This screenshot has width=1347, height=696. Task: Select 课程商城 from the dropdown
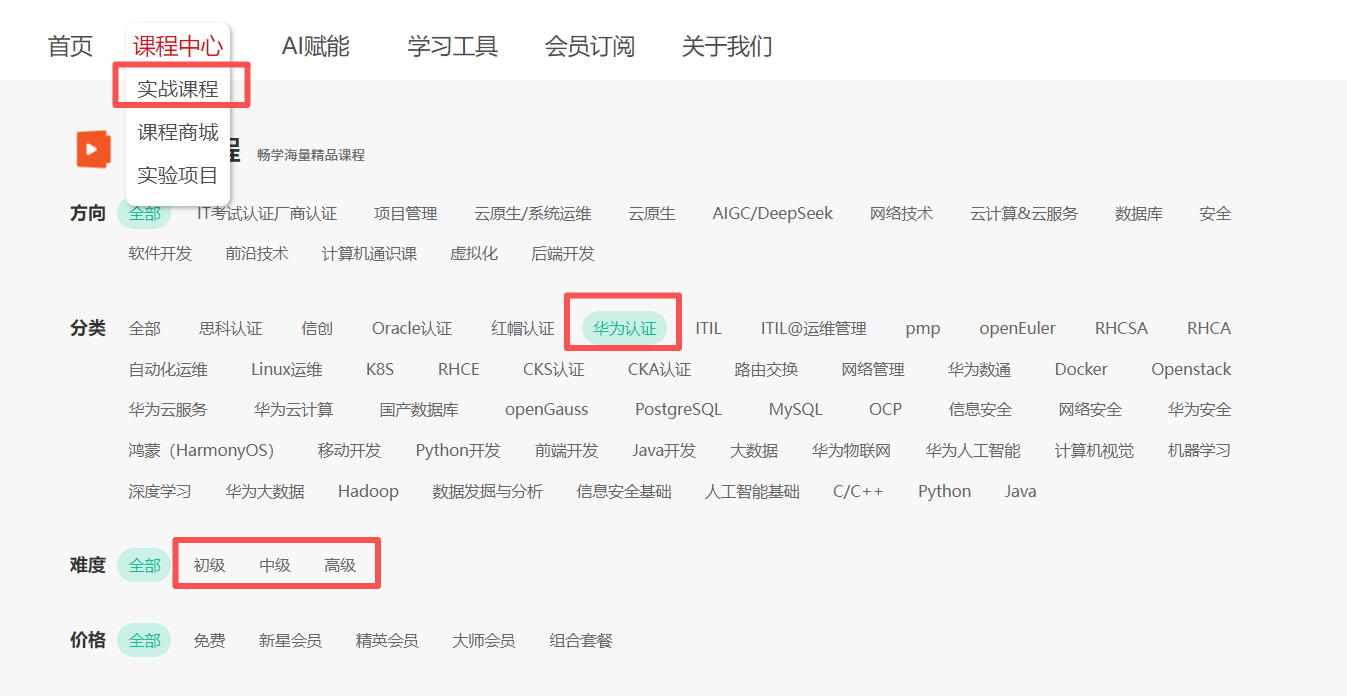pyautogui.click(x=178, y=131)
